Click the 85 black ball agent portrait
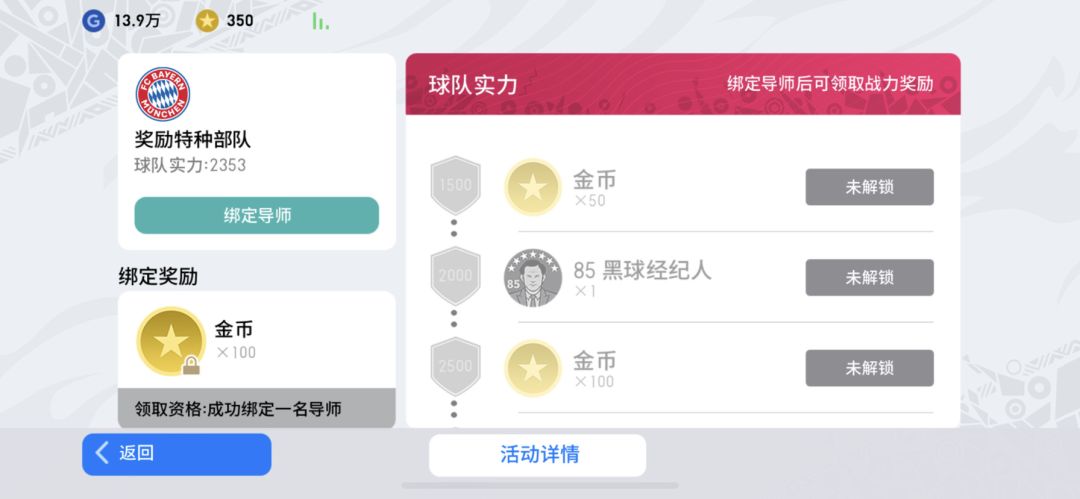This screenshot has width=1080, height=499. 532,277
